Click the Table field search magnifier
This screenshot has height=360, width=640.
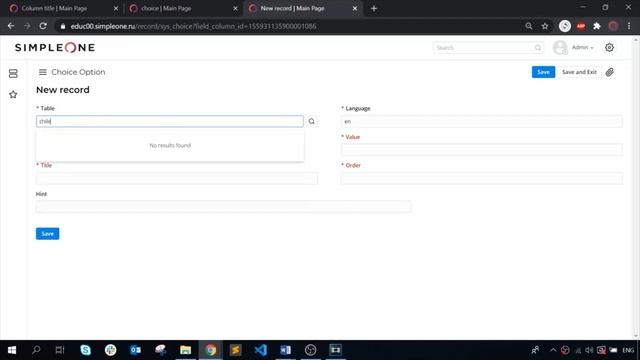[x=311, y=121]
